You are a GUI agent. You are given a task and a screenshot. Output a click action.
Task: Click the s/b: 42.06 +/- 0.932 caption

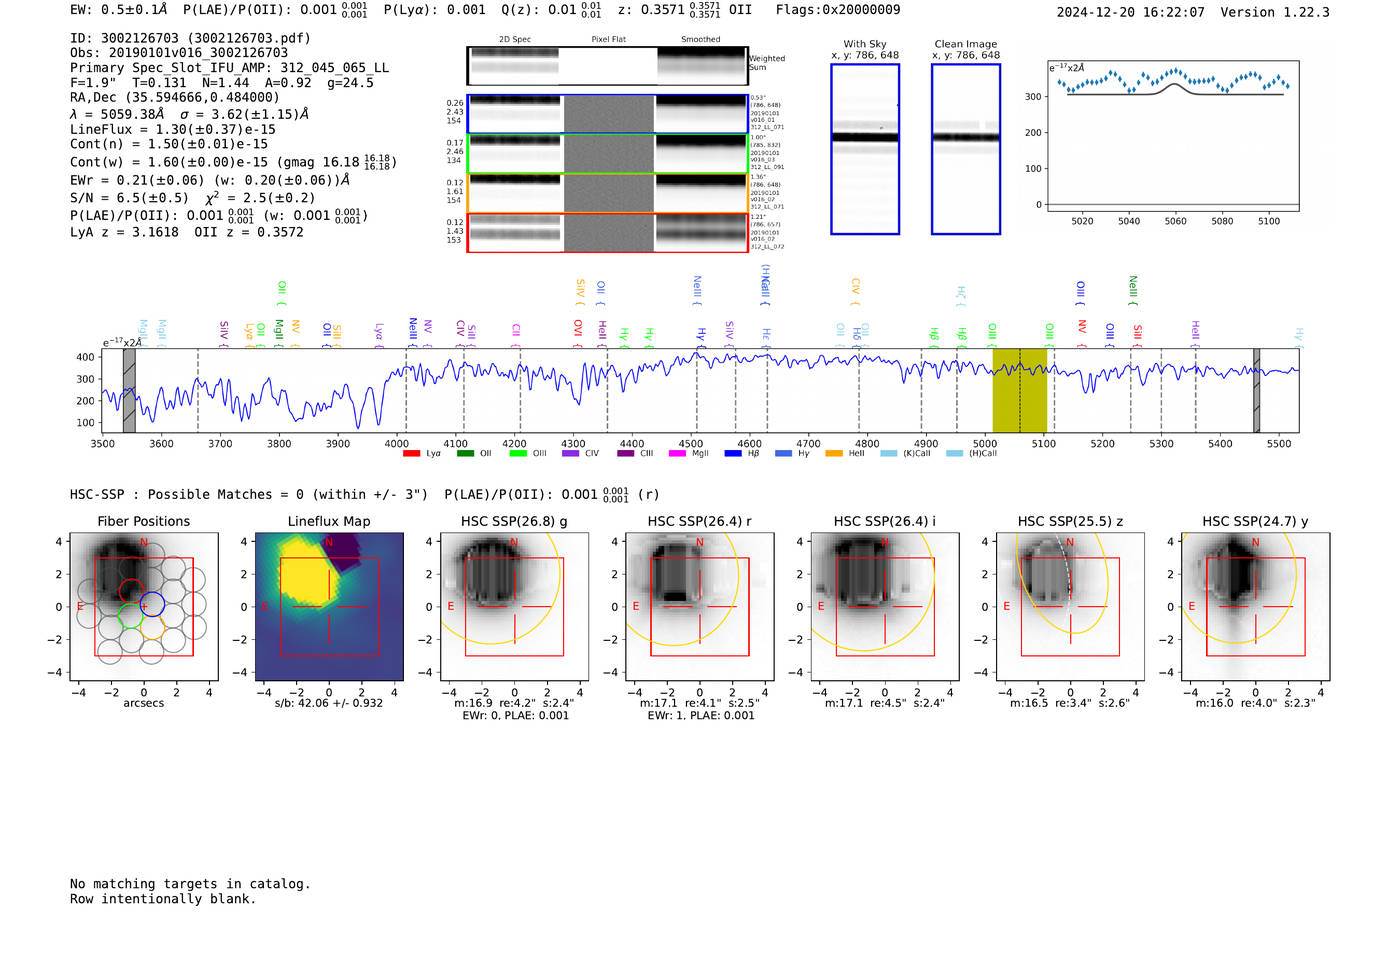(x=329, y=703)
